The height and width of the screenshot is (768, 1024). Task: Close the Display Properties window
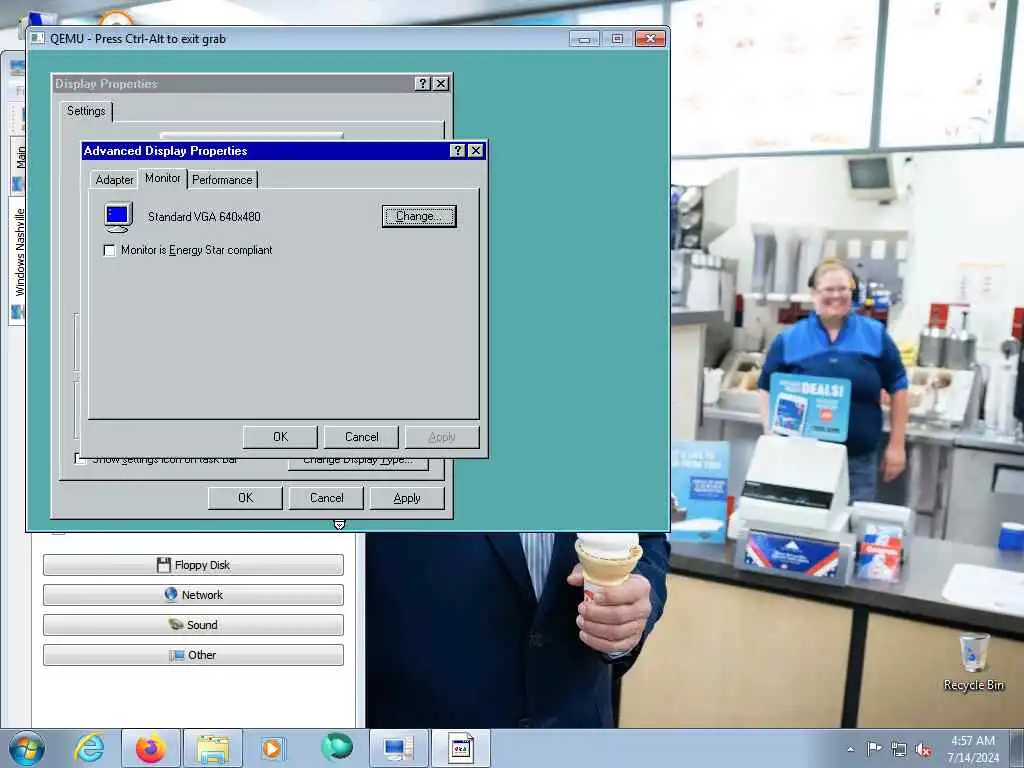pos(441,84)
